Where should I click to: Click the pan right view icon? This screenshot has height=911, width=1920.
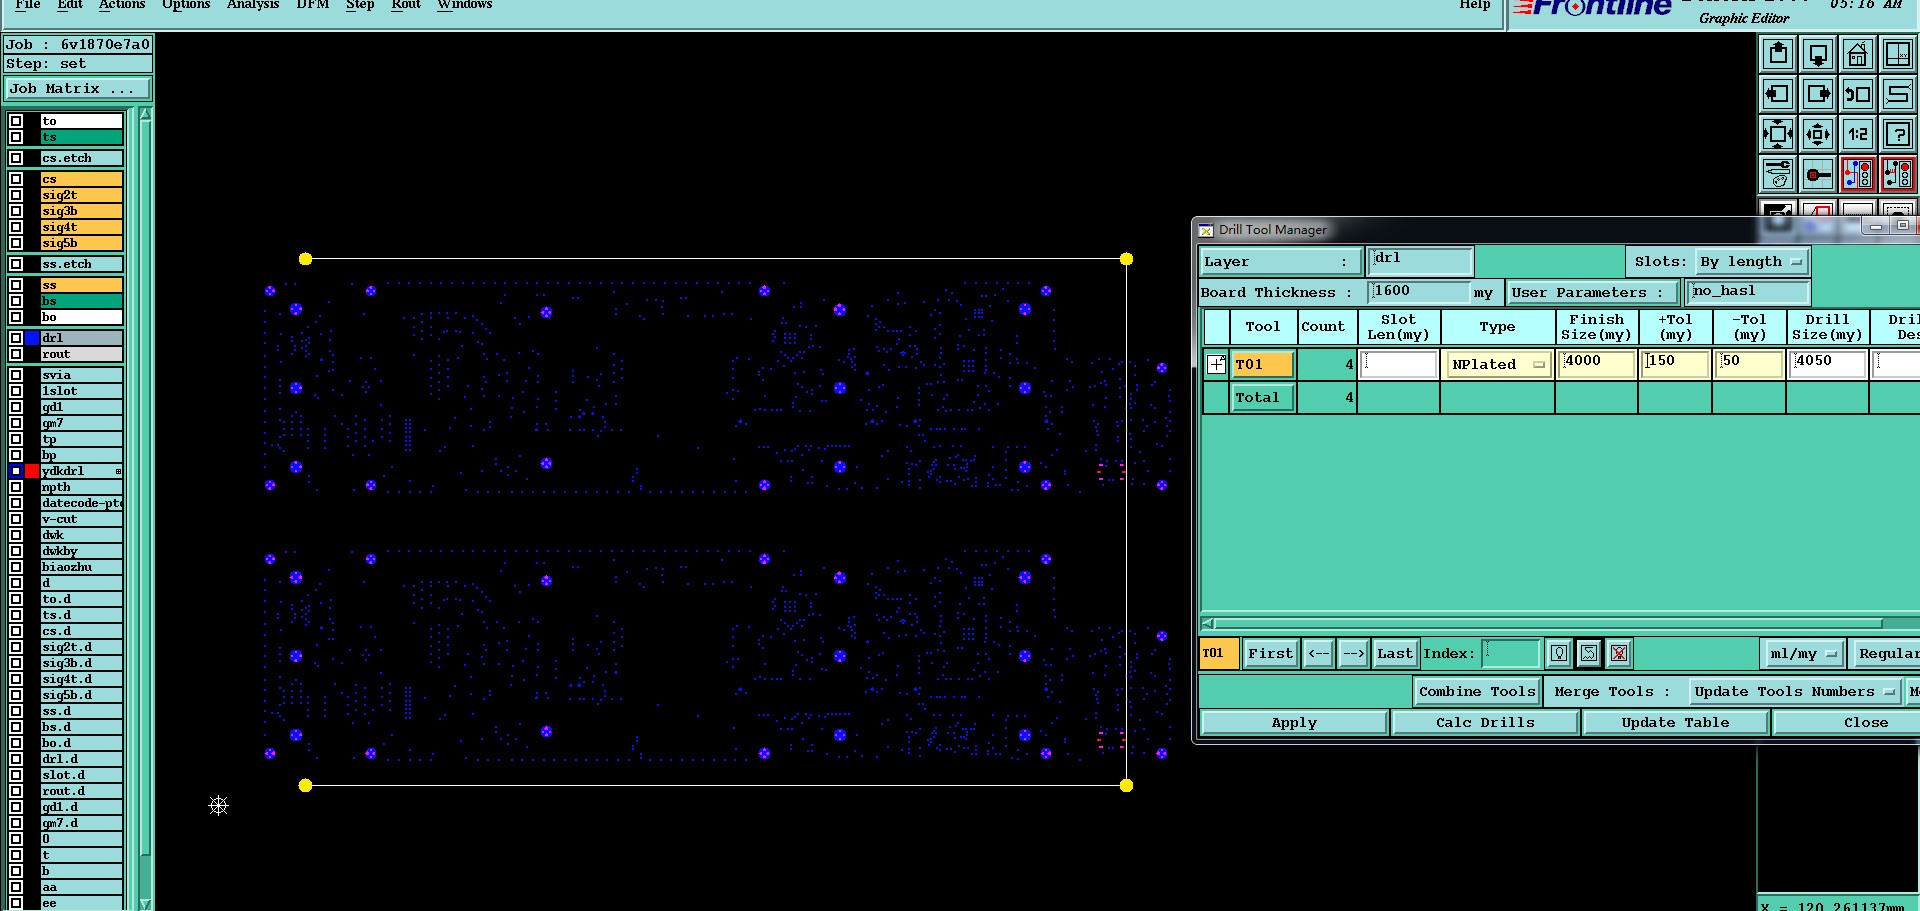point(1818,94)
